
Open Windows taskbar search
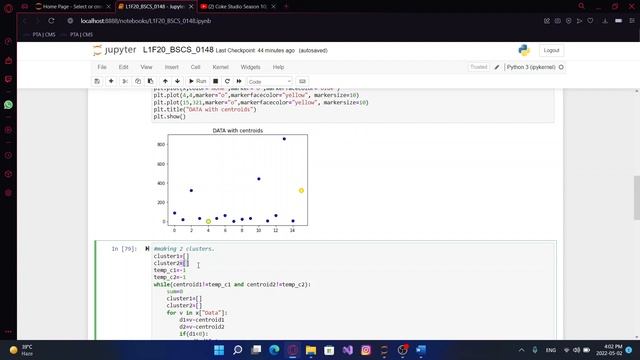pyautogui.click(x=238, y=350)
